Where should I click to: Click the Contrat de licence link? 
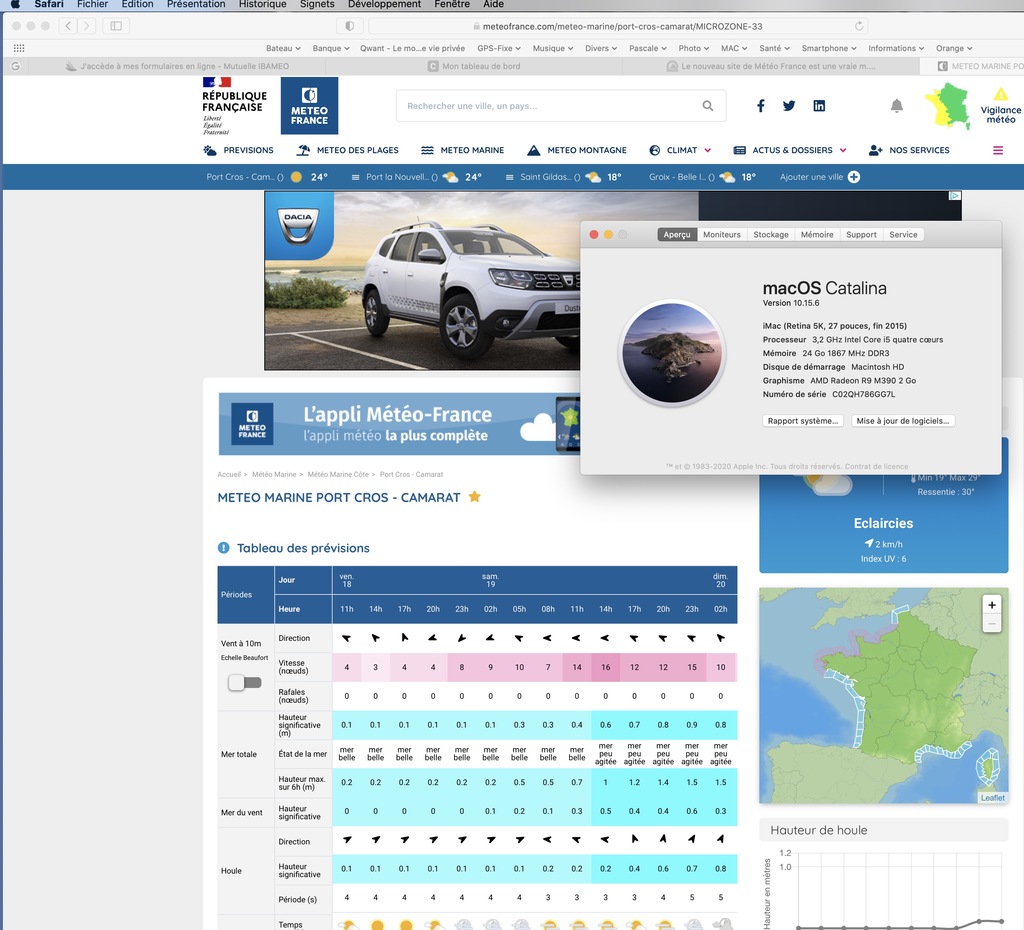[x=876, y=466]
